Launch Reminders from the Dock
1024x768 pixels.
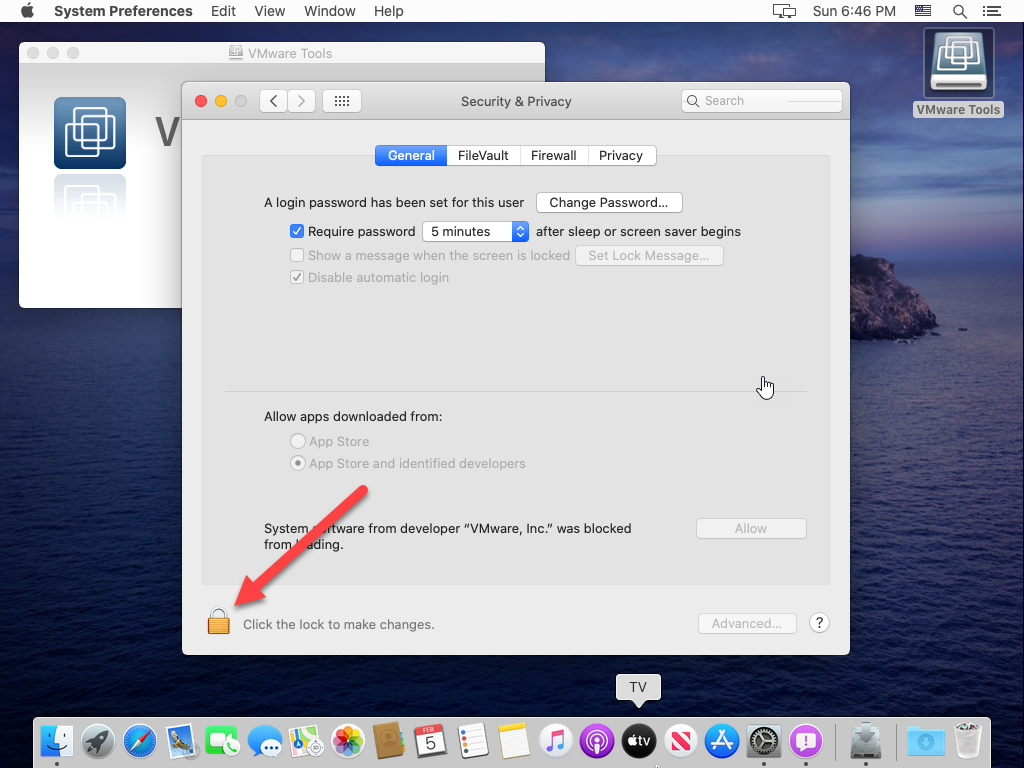(x=472, y=741)
